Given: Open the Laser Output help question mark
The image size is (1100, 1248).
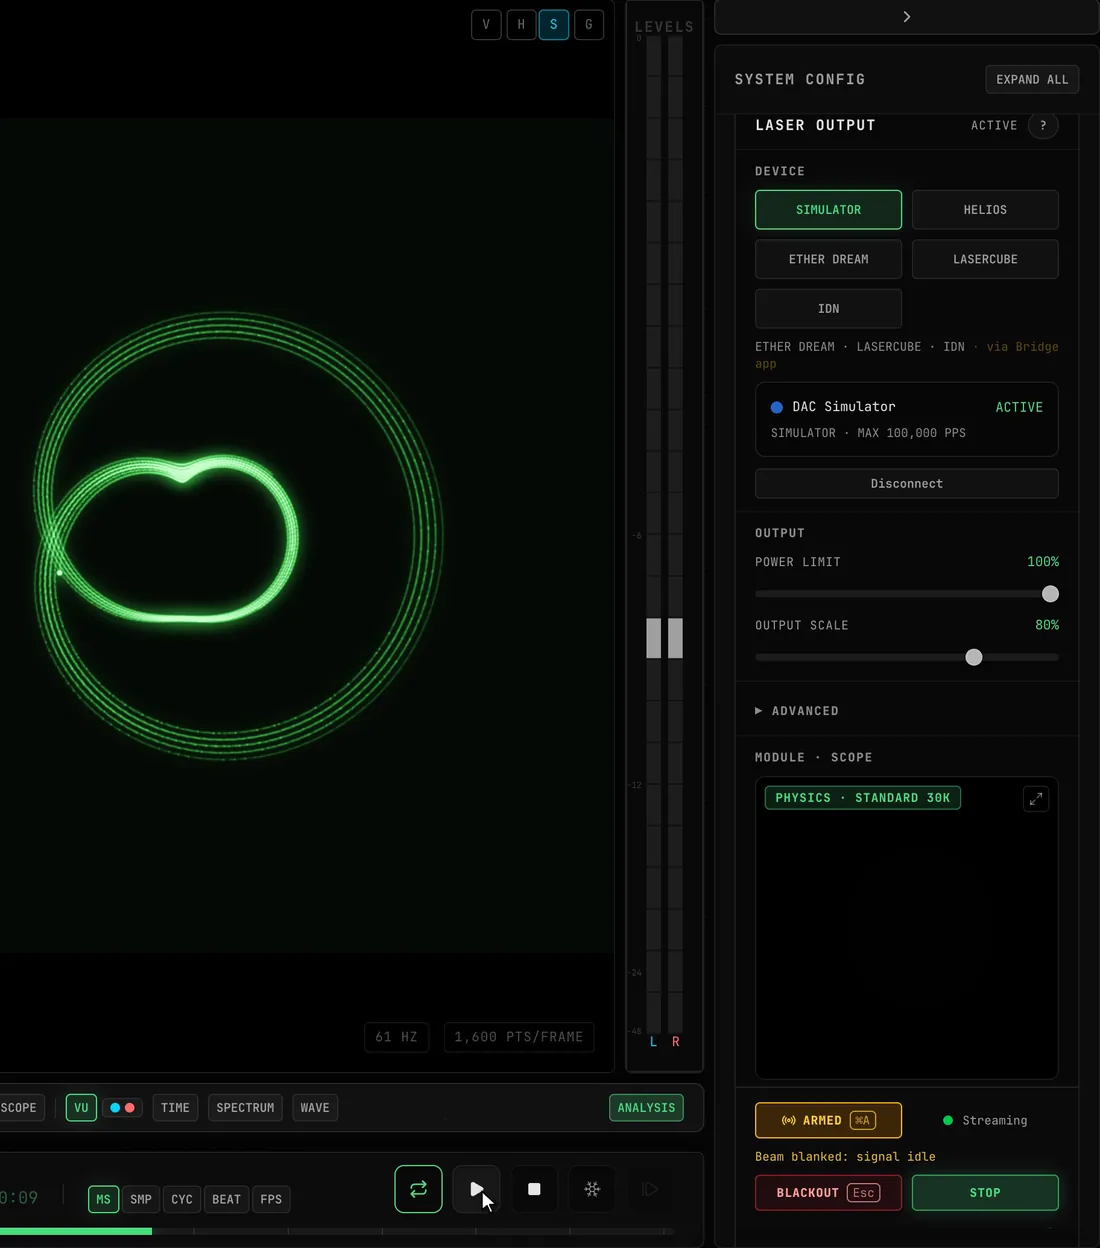Looking at the screenshot, I should pos(1043,125).
